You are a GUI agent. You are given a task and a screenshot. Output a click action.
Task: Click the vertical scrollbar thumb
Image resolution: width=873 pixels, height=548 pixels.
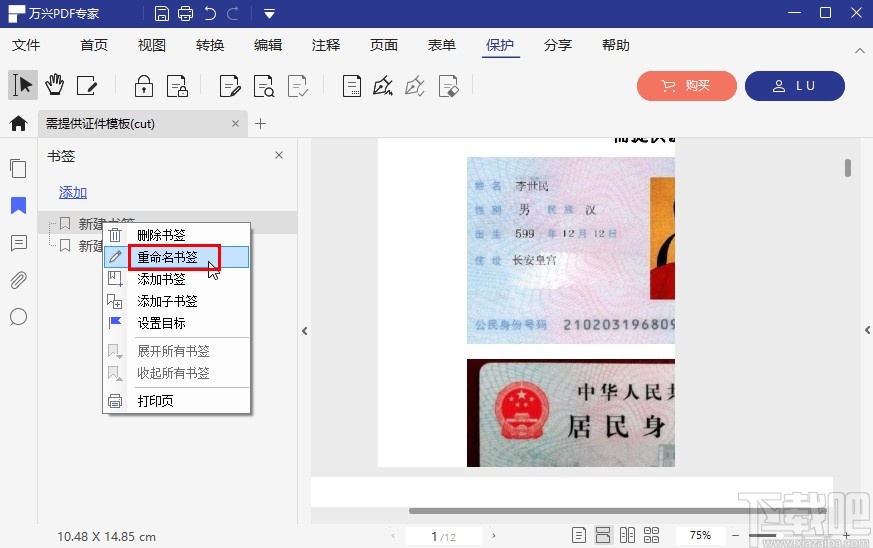pos(848,168)
